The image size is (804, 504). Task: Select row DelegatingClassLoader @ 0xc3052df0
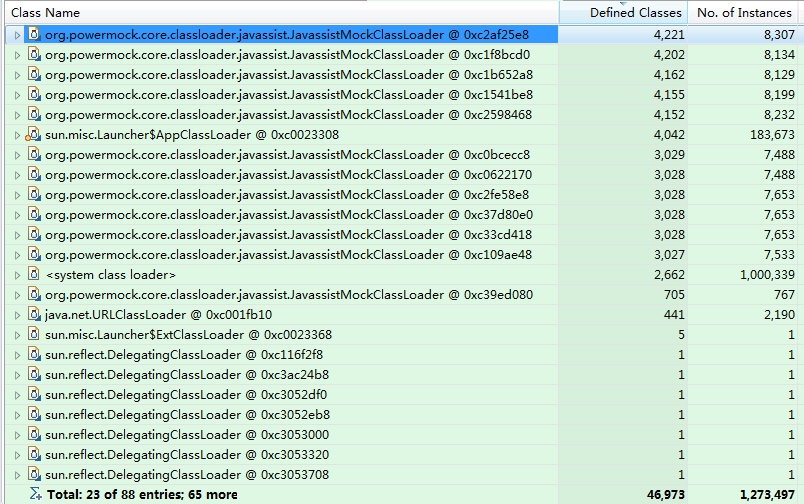pyautogui.click(x=401, y=394)
